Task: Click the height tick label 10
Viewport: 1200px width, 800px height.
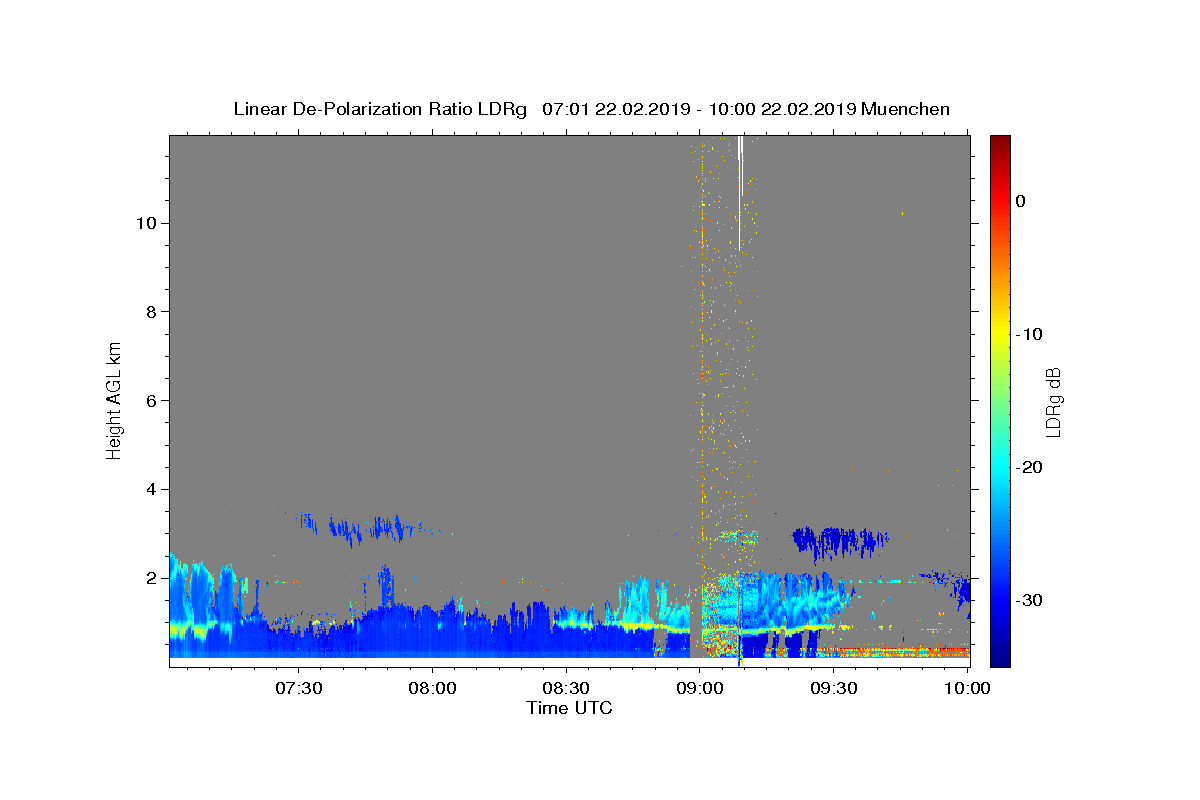Action: coord(144,223)
